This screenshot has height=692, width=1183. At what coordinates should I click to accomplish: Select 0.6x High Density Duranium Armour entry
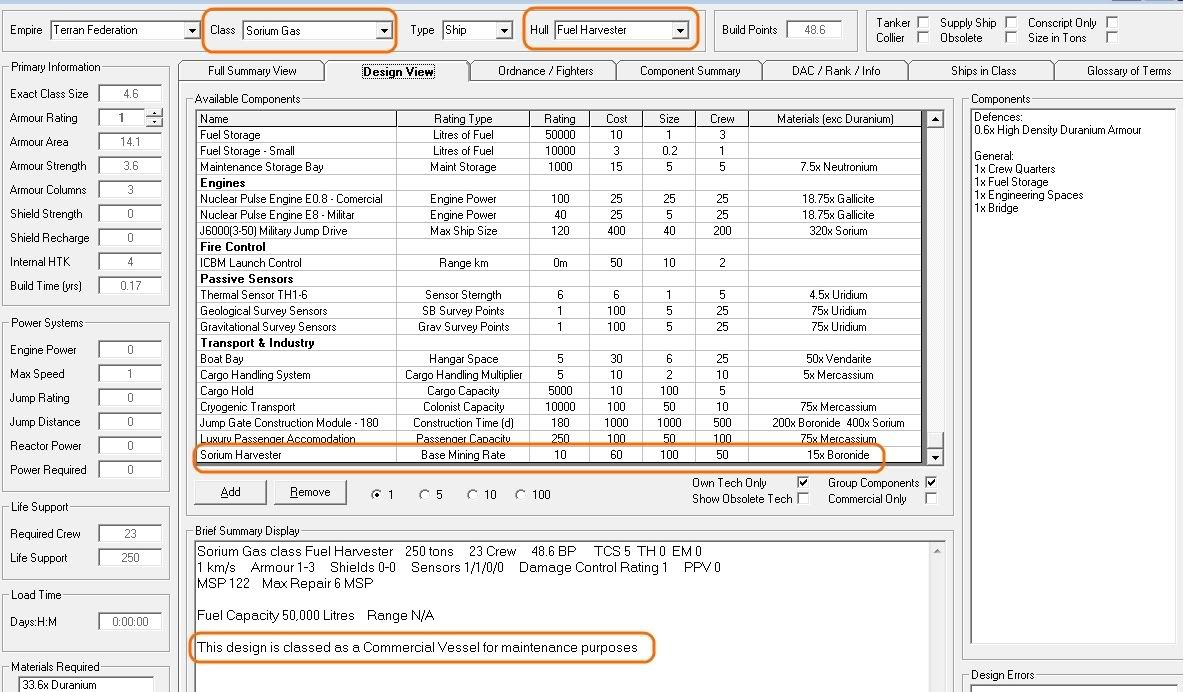[x=1058, y=130]
